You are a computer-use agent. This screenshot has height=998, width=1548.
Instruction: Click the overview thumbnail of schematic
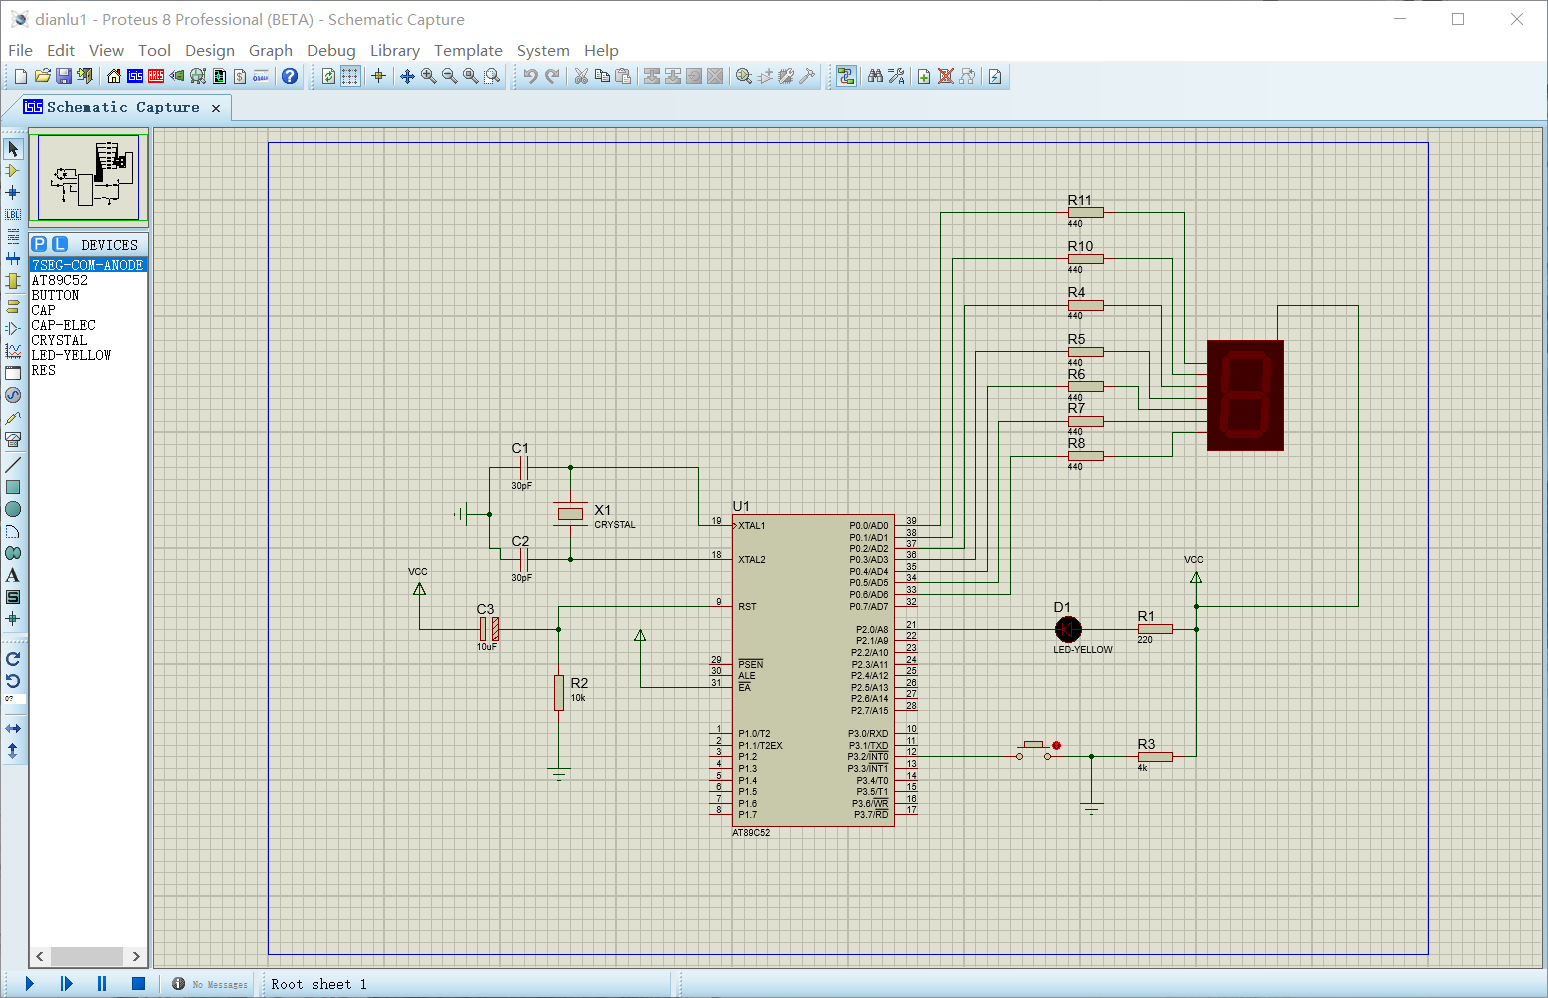(x=89, y=177)
